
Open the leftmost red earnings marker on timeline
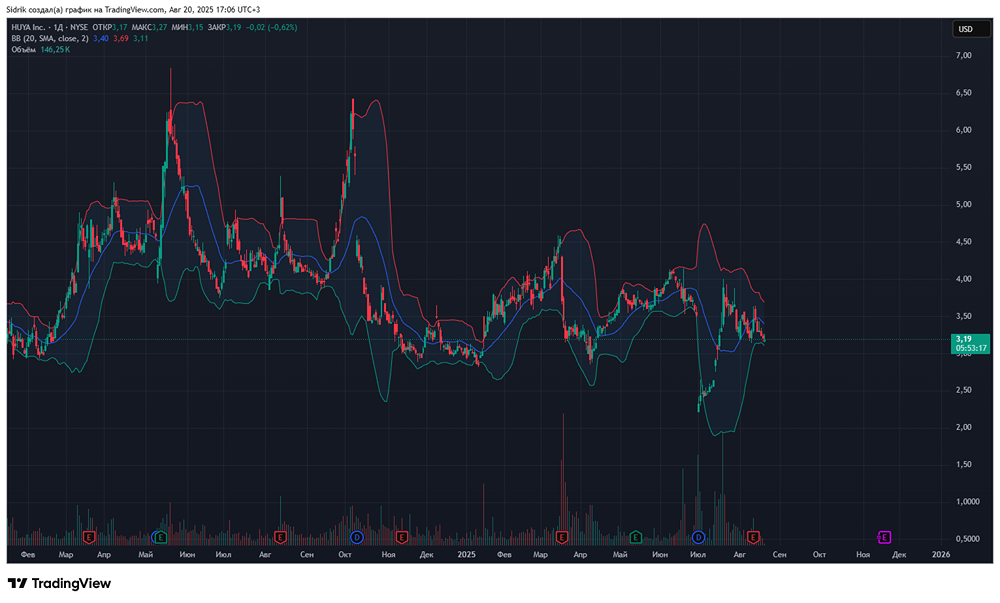(x=89, y=537)
